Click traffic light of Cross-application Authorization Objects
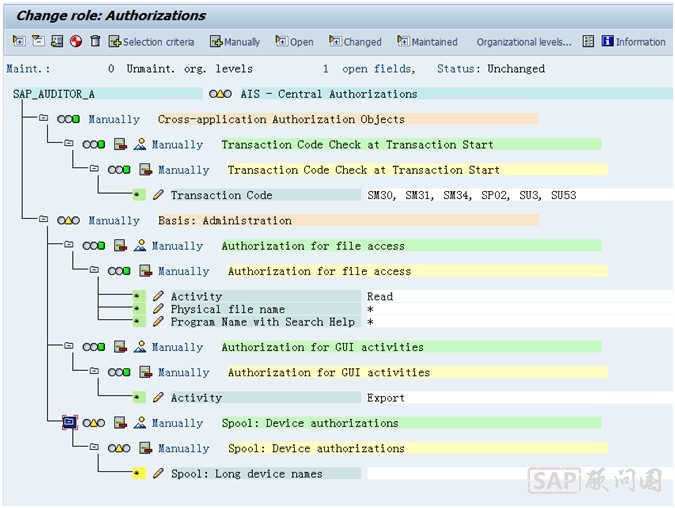The width and height of the screenshot is (675, 508). click(68, 119)
